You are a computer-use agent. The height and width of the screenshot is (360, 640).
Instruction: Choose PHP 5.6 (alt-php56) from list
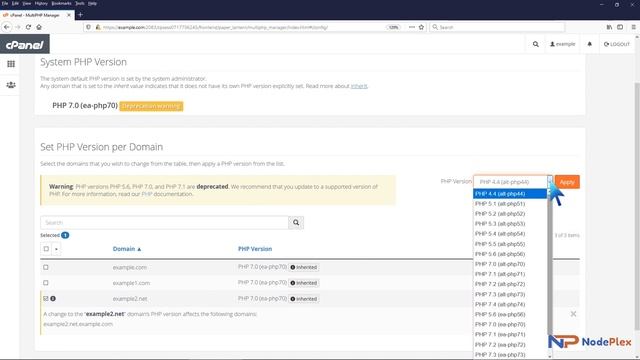[x=510, y=254]
